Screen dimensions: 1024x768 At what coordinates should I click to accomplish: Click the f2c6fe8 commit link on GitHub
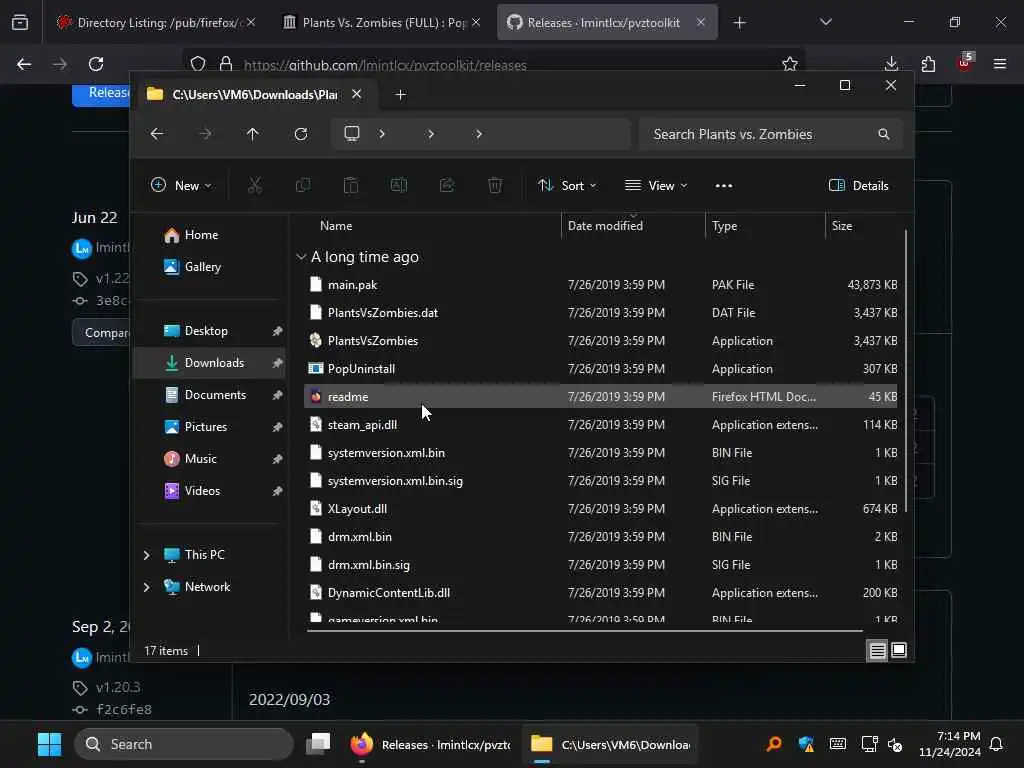click(x=124, y=709)
